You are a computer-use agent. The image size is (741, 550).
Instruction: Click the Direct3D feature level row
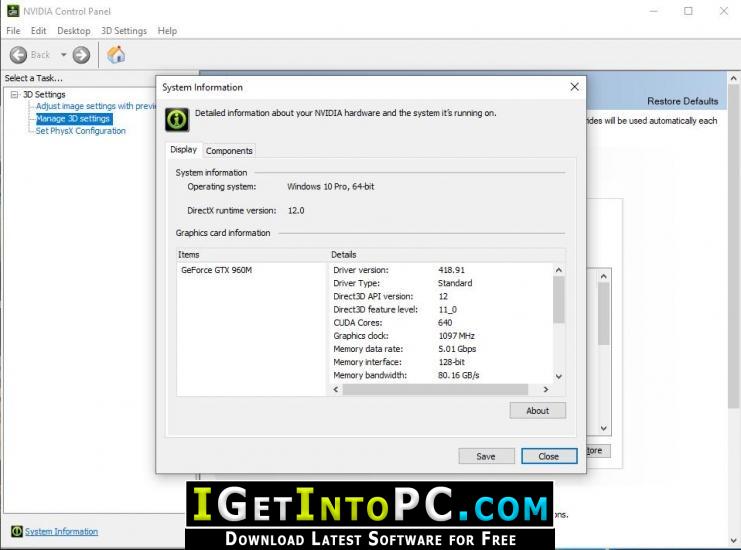coord(395,309)
